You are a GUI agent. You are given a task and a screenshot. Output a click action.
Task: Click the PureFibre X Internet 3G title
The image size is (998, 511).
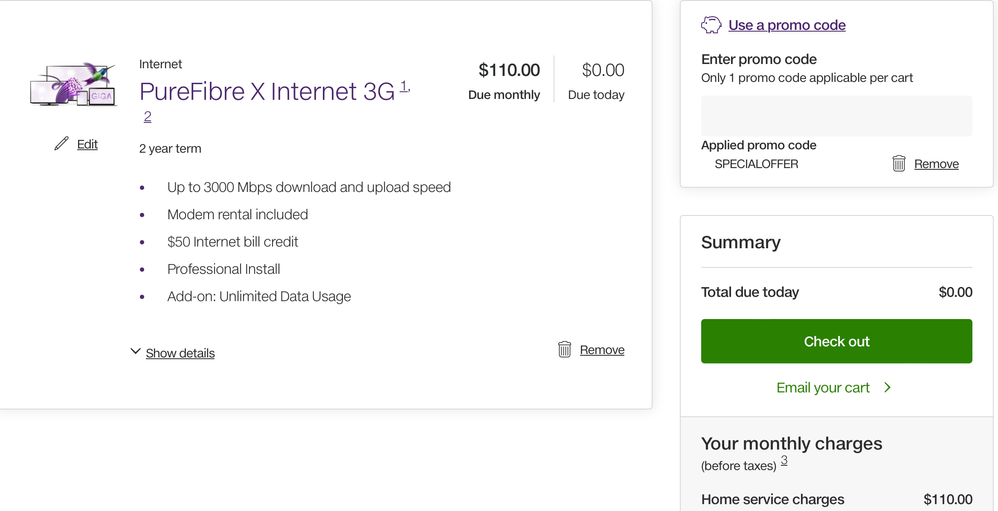point(267,92)
